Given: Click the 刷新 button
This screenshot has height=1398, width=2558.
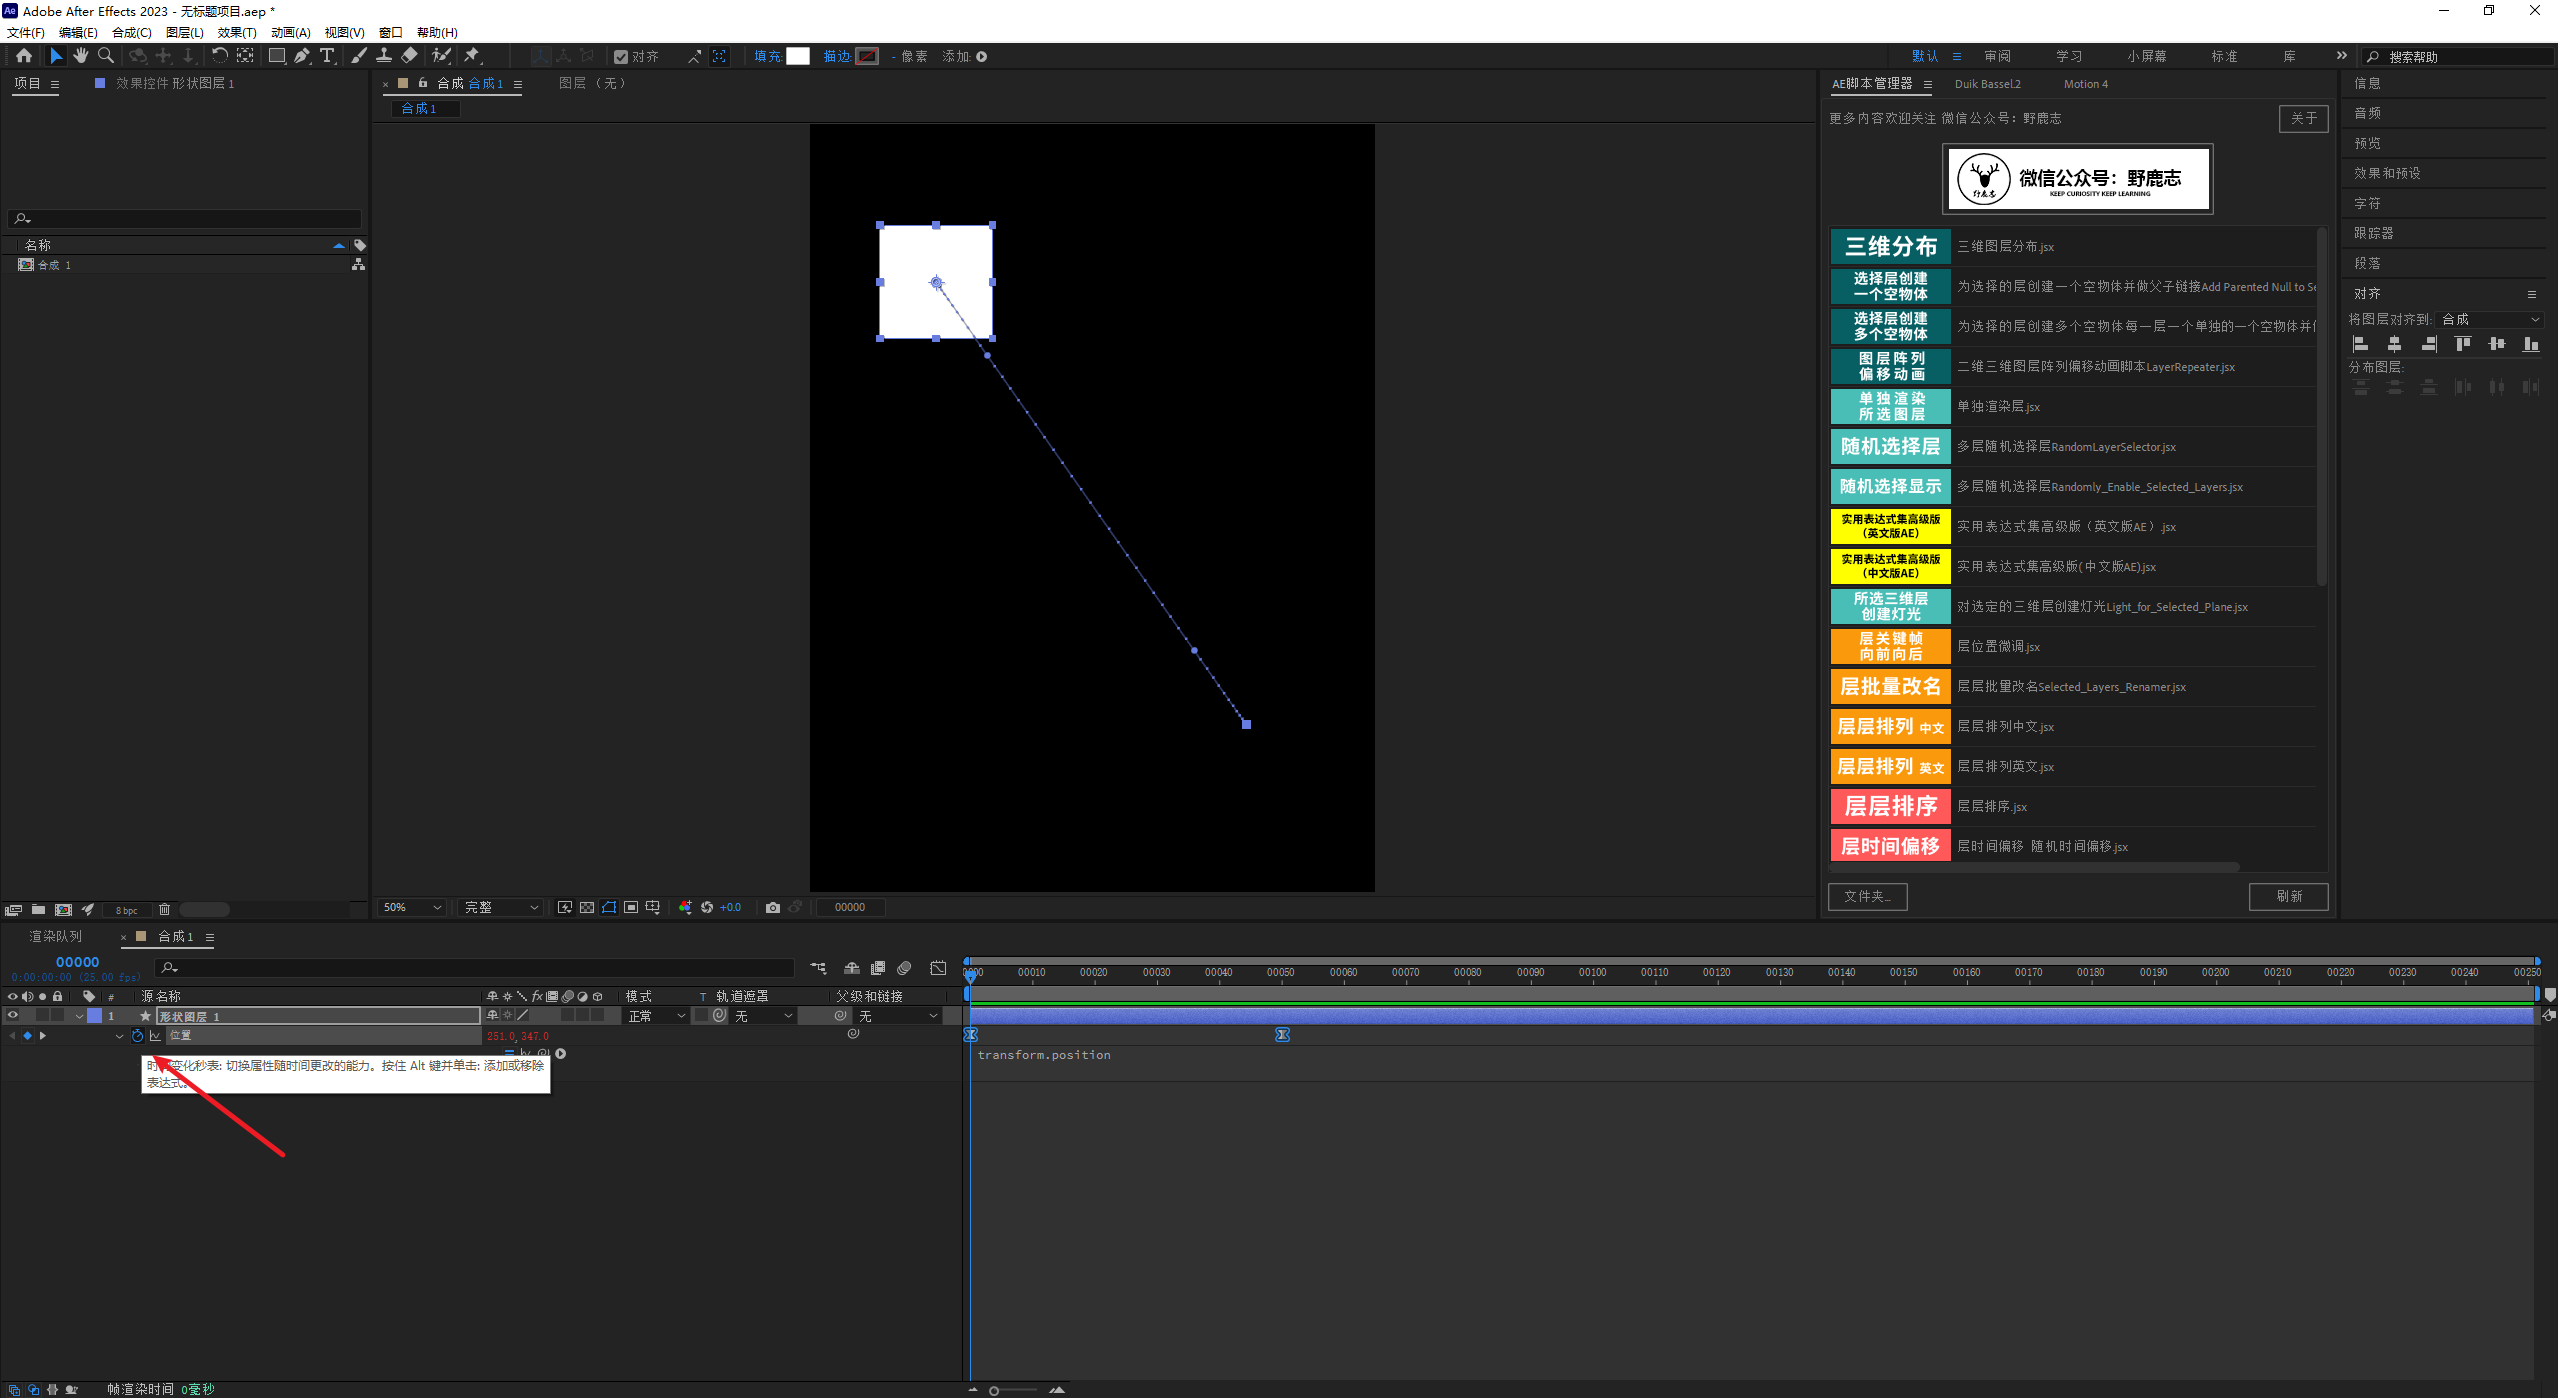Looking at the screenshot, I should click(2288, 896).
